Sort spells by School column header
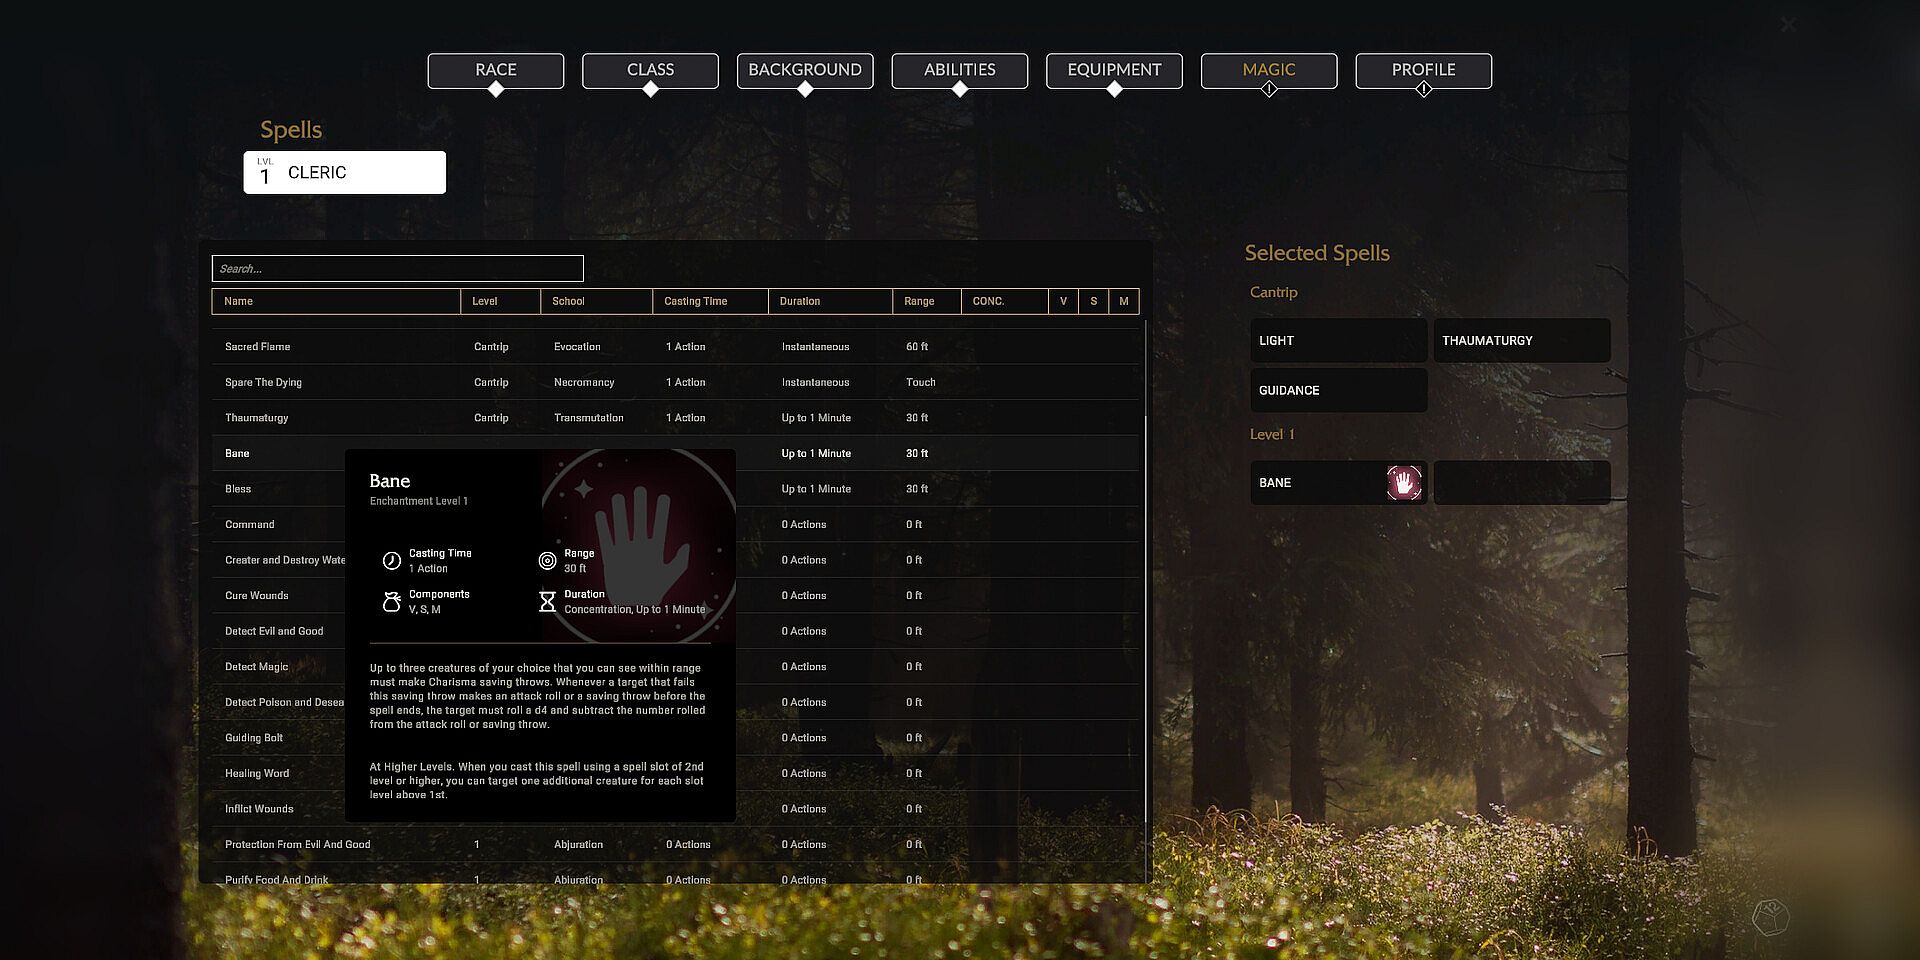The image size is (1920, 960). (596, 301)
